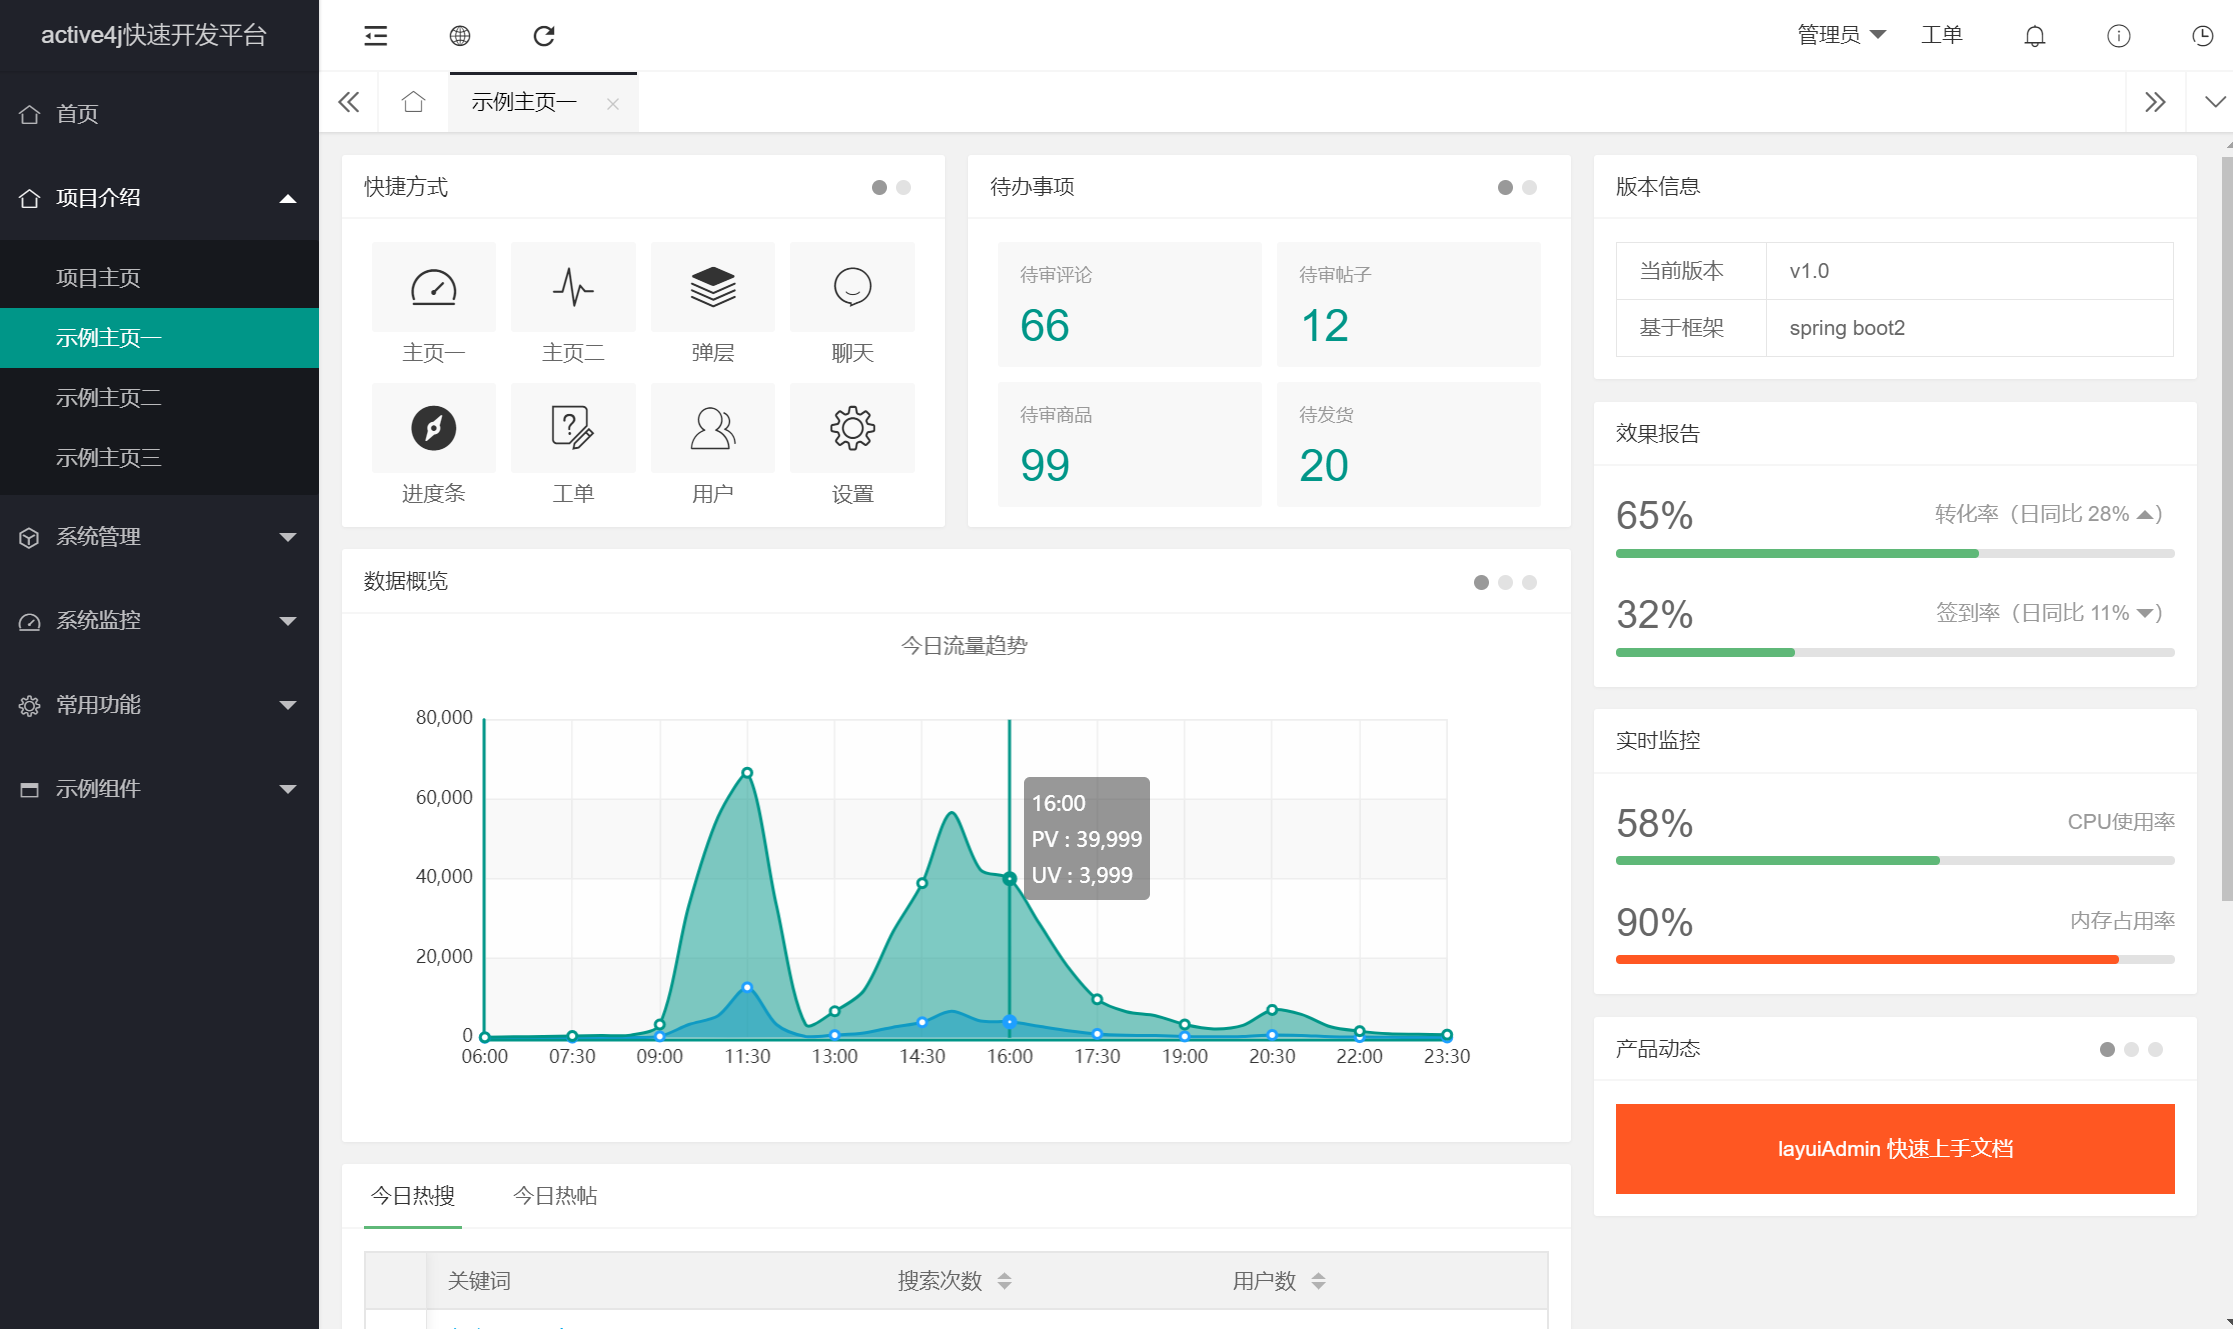Collapse the side menu via hamburger icon
Screen dimensions: 2233x1329
pyautogui.click(x=375, y=36)
